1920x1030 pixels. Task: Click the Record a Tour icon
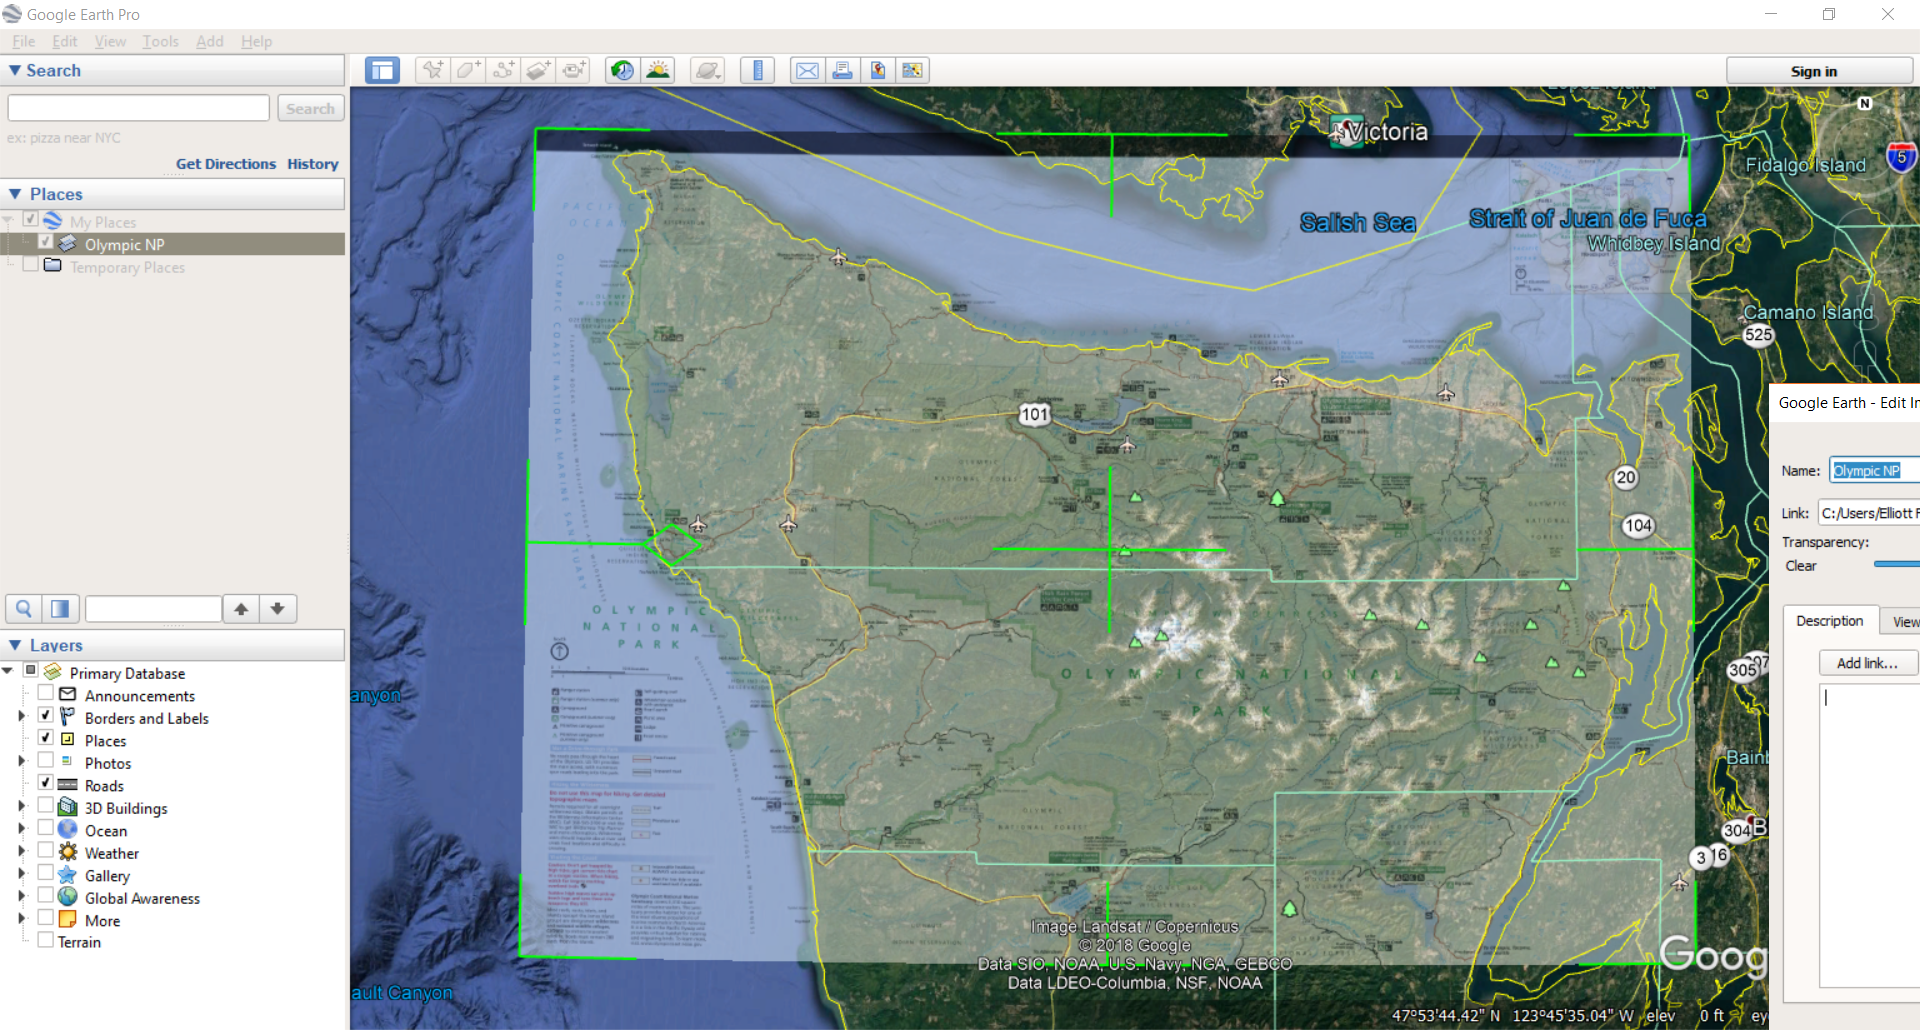pyautogui.click(x=574, y=70)
